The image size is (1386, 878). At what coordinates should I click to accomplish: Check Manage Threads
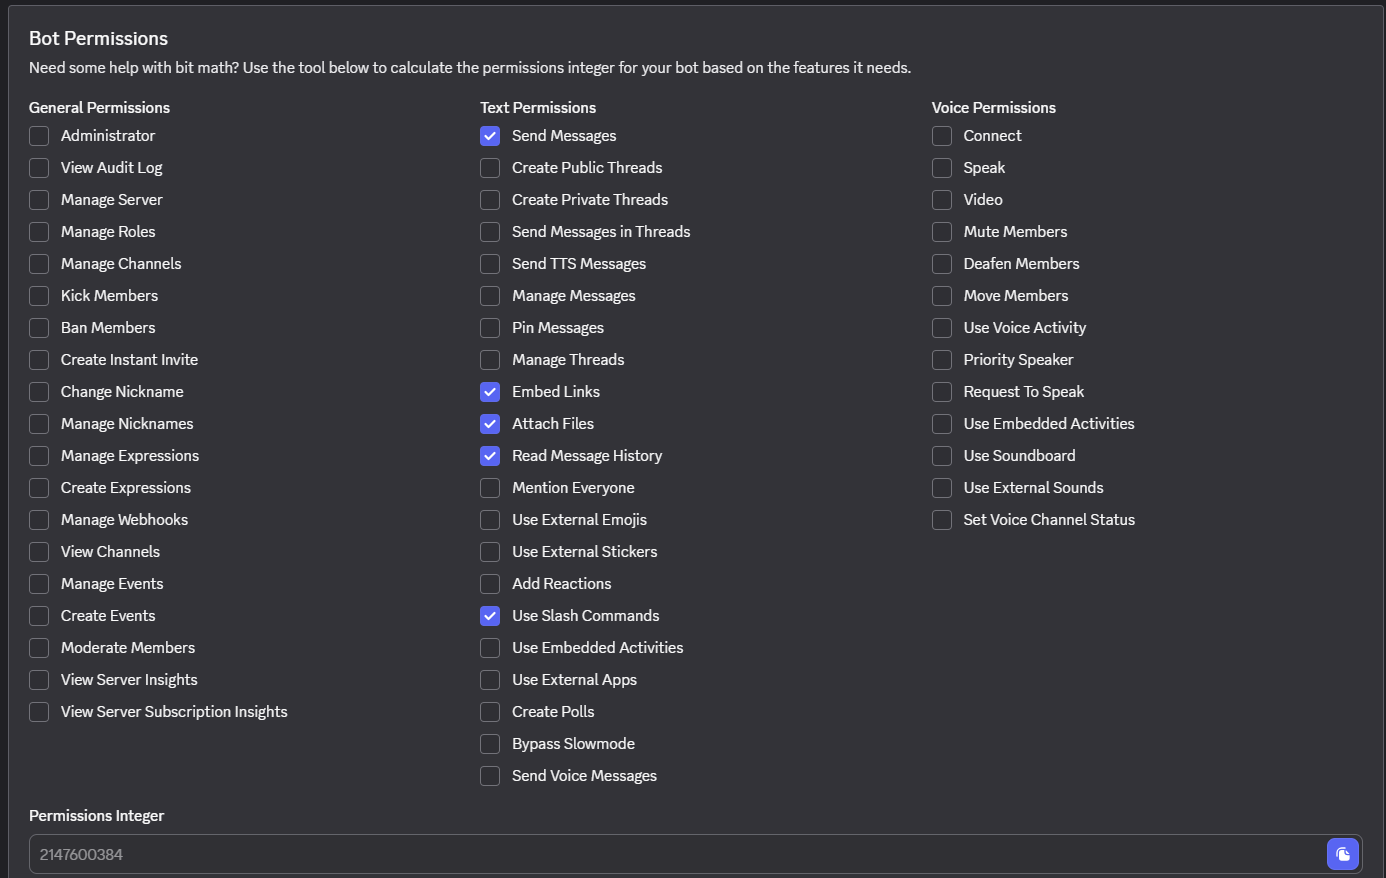coord(490,360)
